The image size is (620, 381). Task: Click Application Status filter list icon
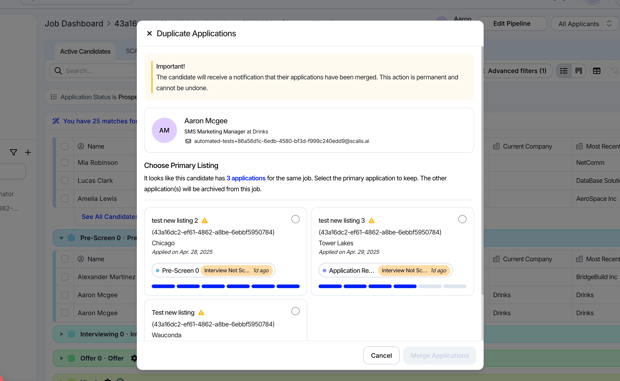click(x=54, y=97)
